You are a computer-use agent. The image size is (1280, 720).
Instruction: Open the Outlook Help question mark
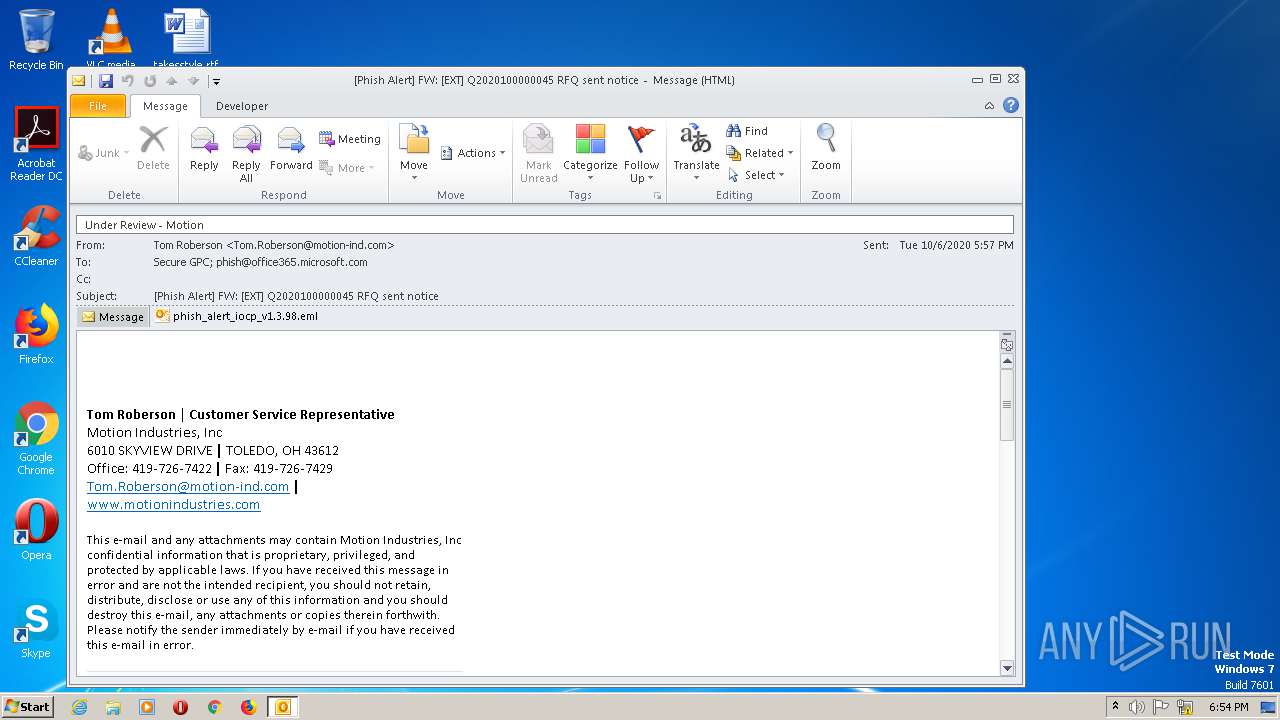click(1011, 105)
